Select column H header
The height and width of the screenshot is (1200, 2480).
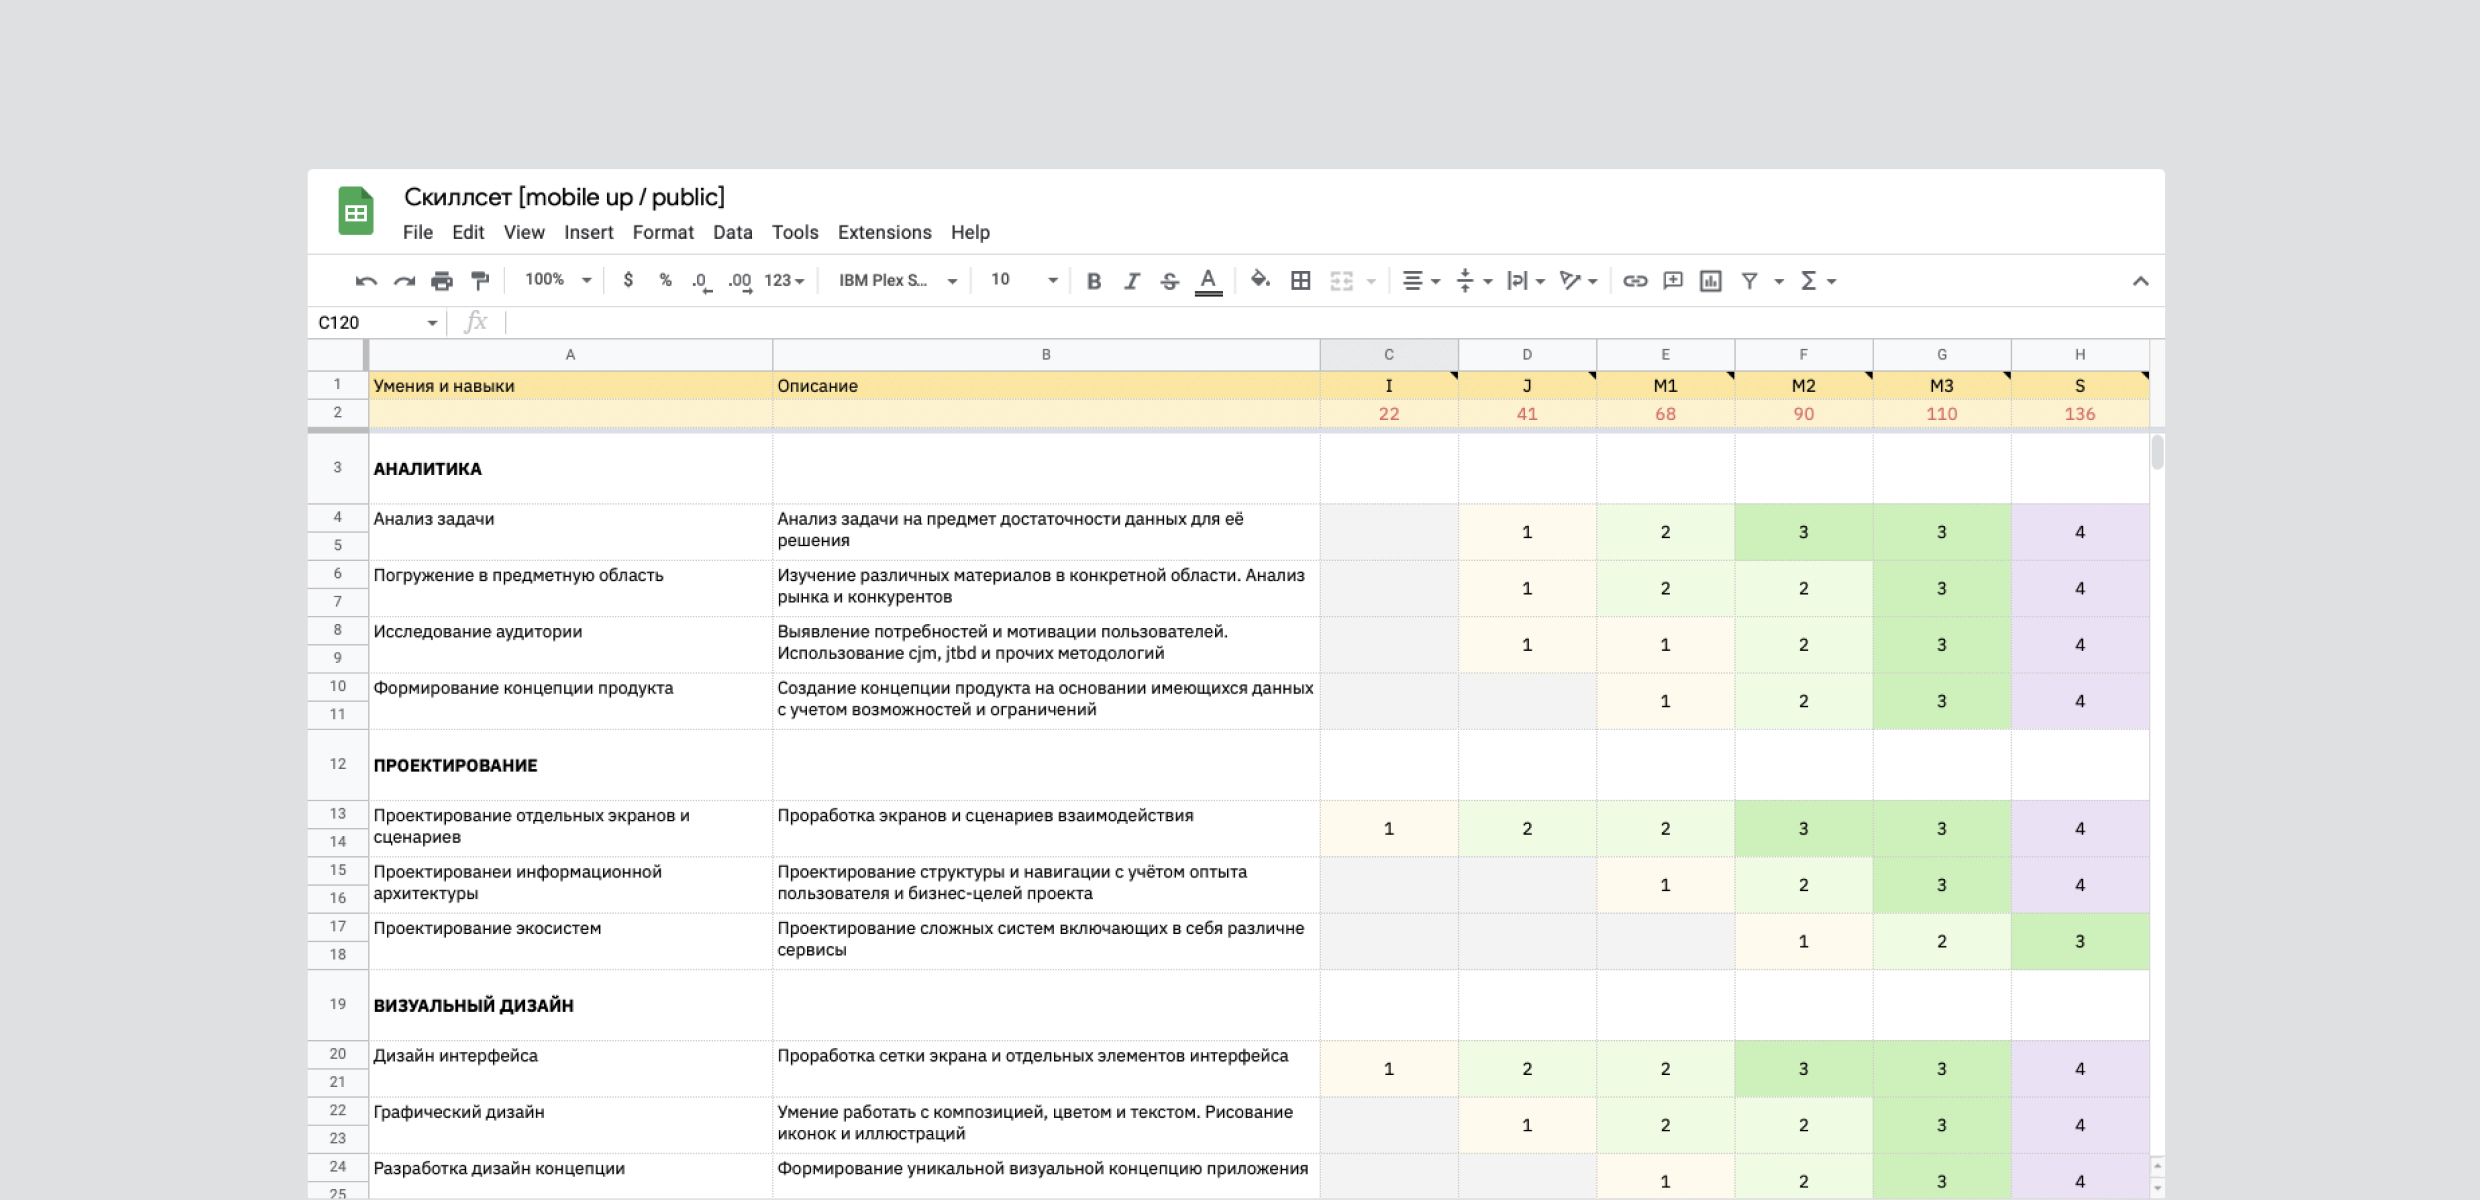click(x=2080, y=355)
